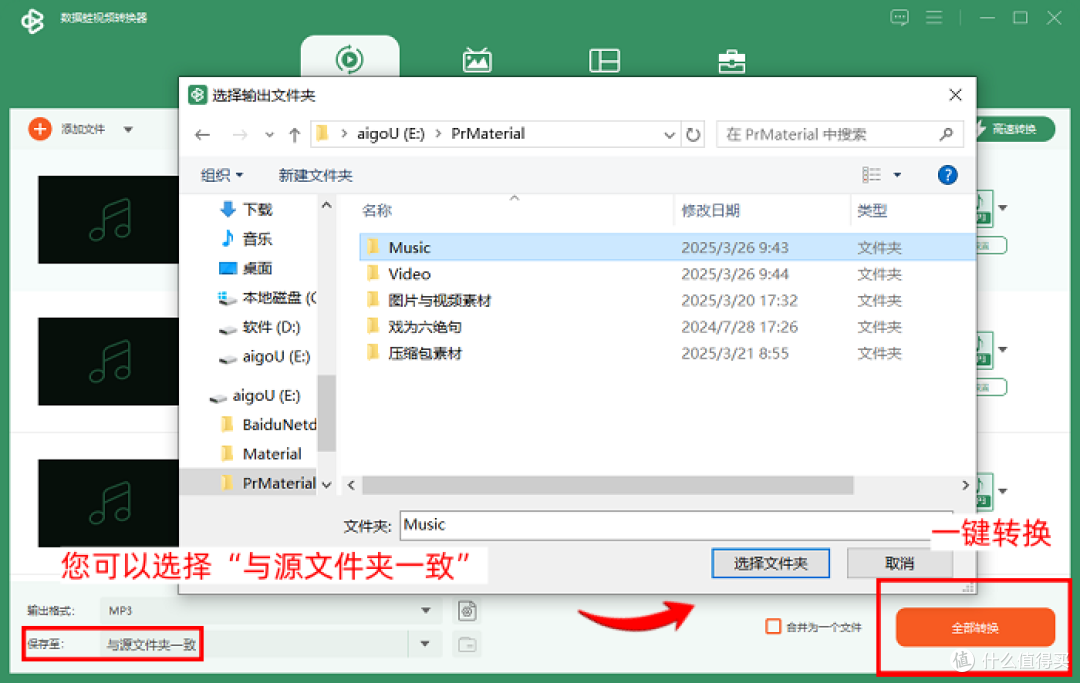Viewport: 1080px width, 683px height.
Task: Click 取消 button
Action: coord(900,563)
